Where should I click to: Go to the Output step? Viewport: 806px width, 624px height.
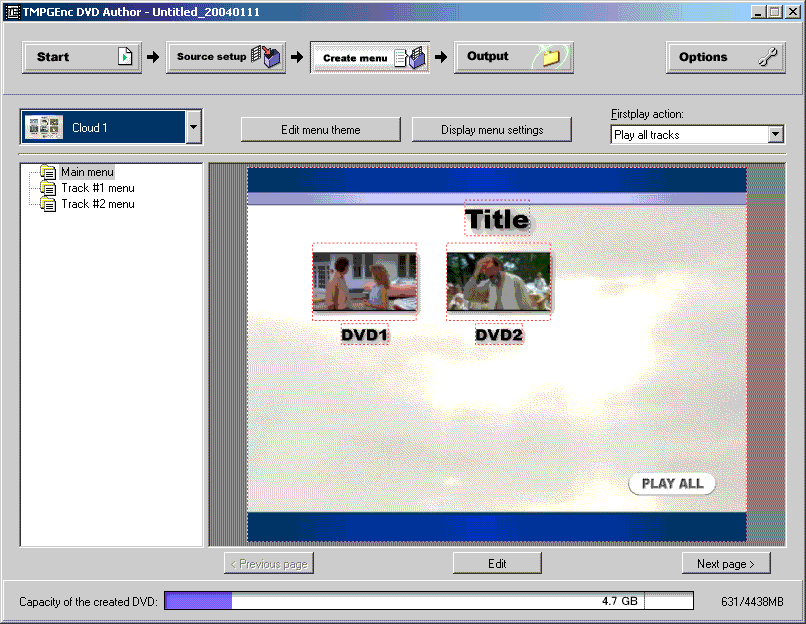tap(514, 57)
